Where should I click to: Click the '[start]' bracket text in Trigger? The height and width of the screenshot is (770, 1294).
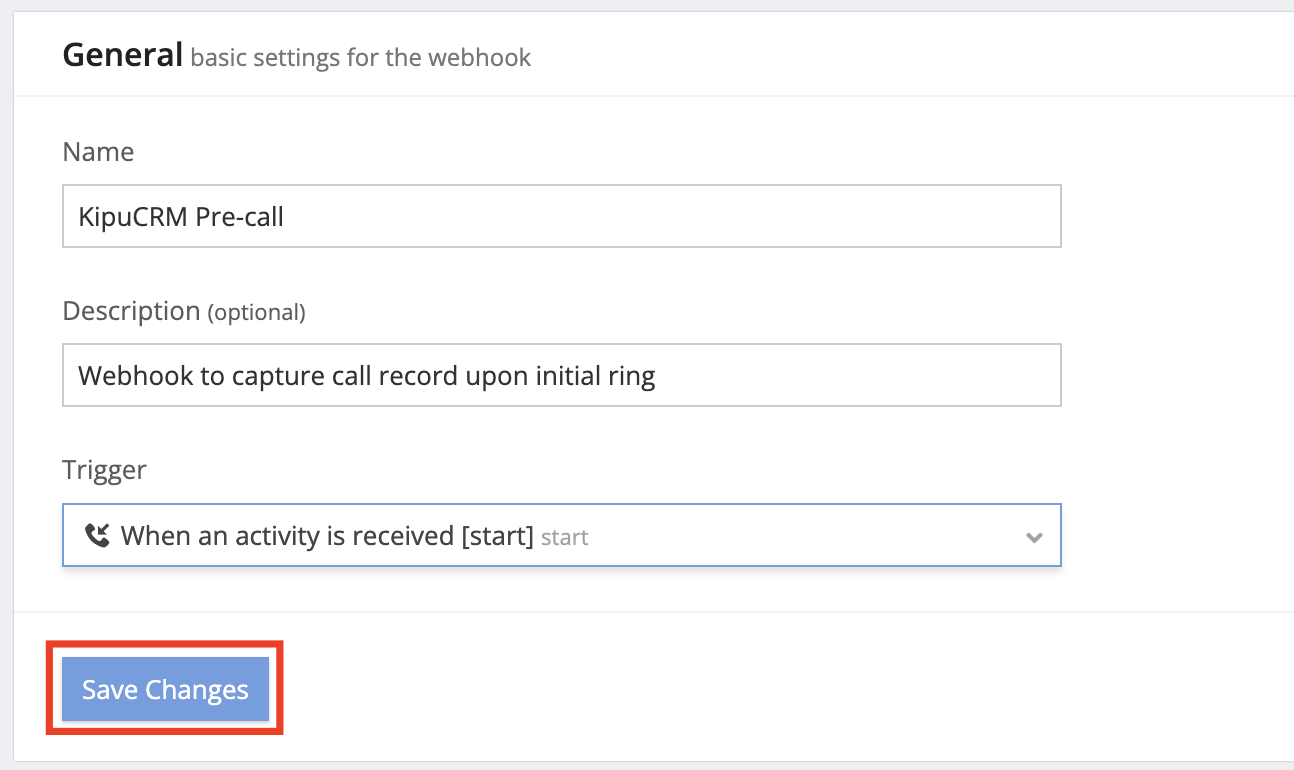click(496, 536)
